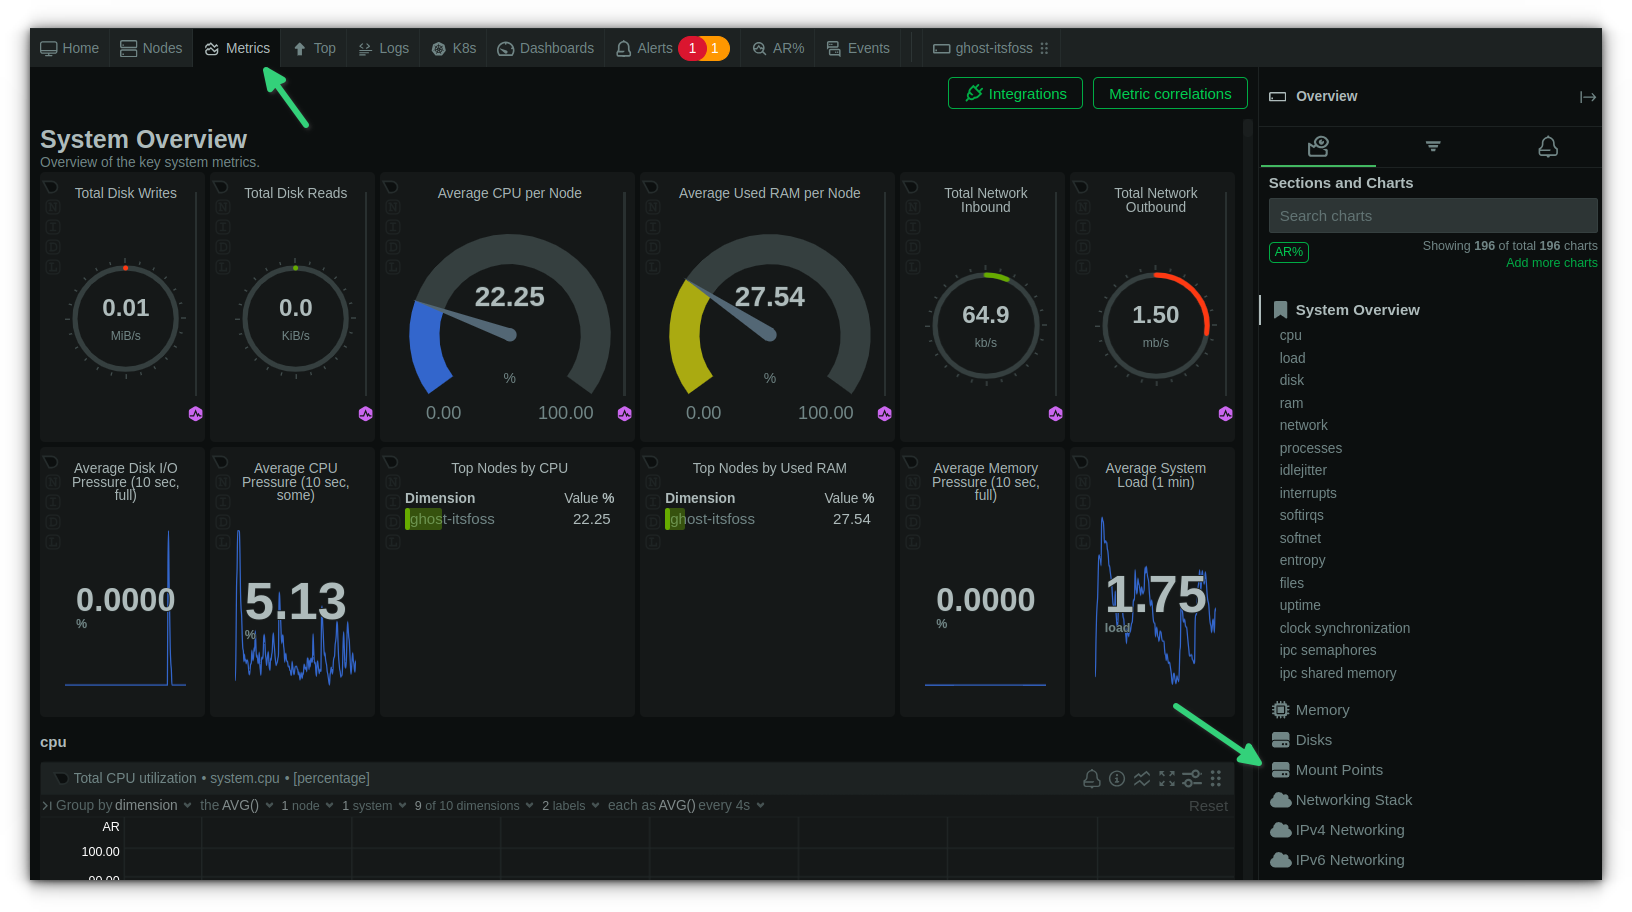Viewport: 1632px width, 912px height.
Task: Open the 1 system instances dropdown
Action: click(x=374, y=805)
